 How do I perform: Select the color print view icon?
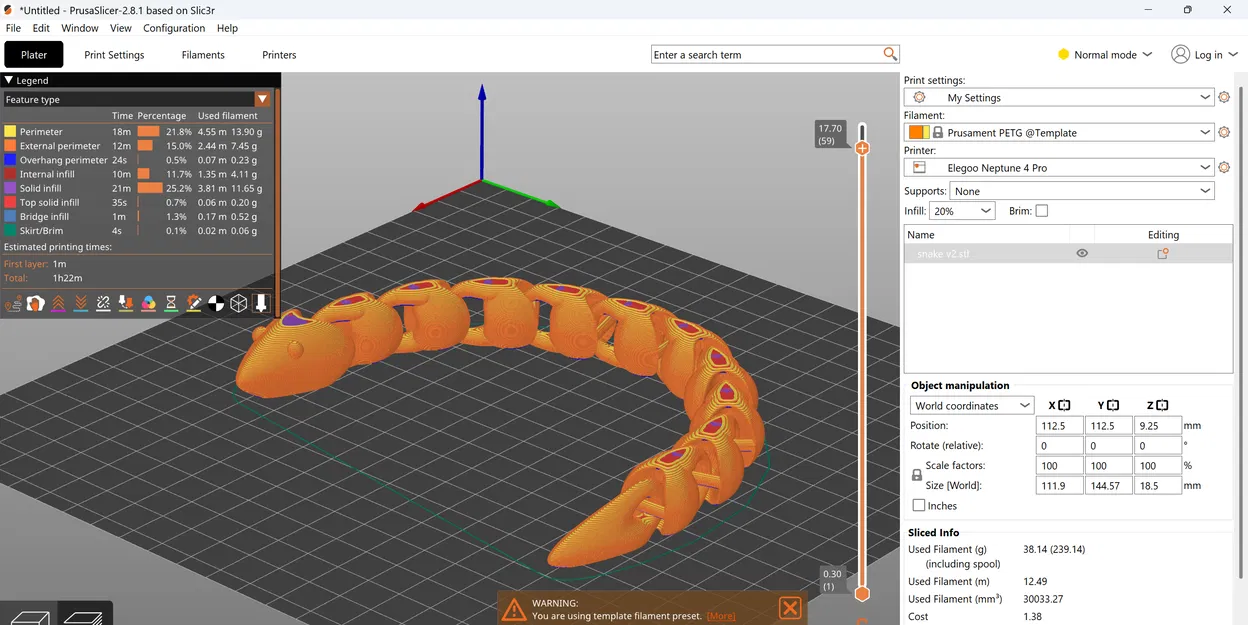(x=148, y=303)
